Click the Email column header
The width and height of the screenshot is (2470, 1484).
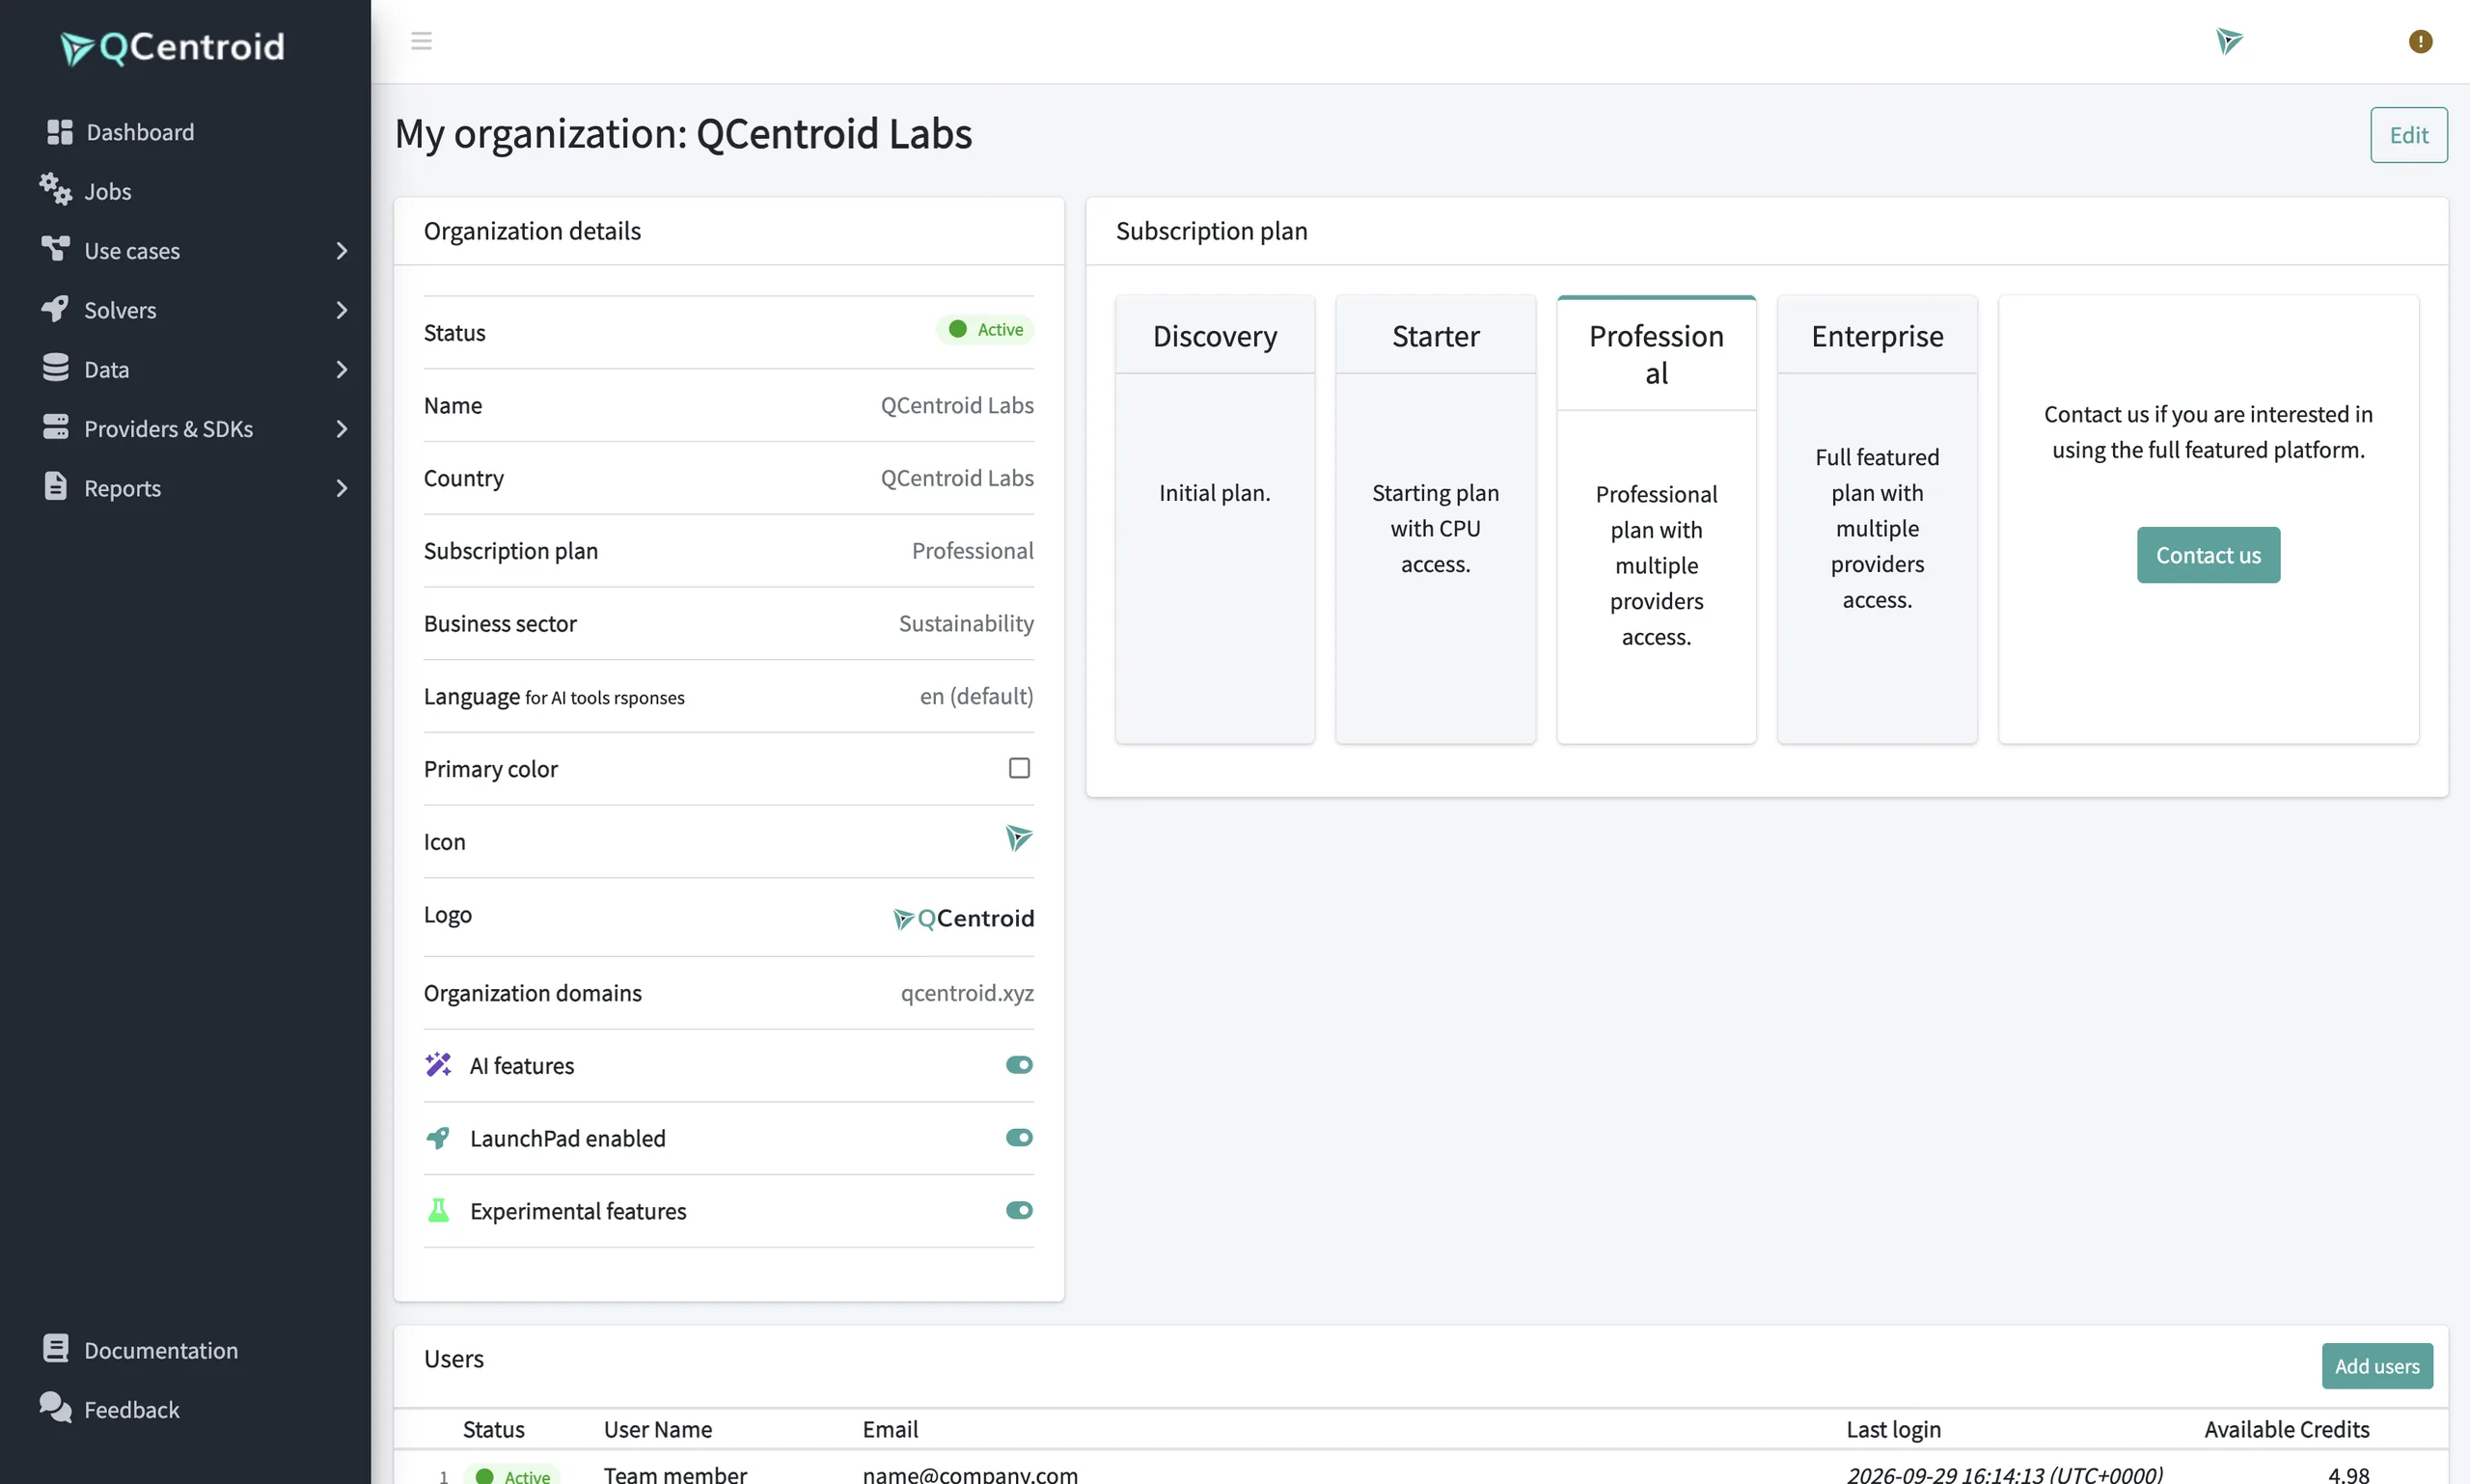[x=890, y=1429]
